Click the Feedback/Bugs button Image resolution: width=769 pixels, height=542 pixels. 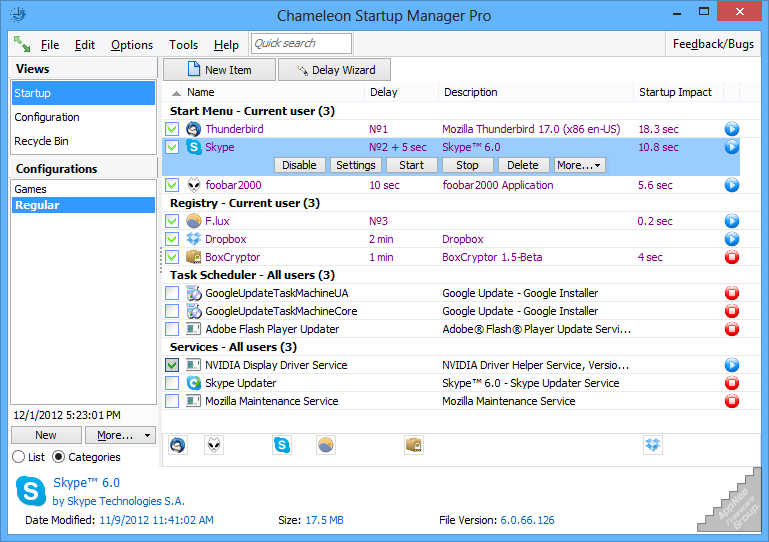point(713,44)
